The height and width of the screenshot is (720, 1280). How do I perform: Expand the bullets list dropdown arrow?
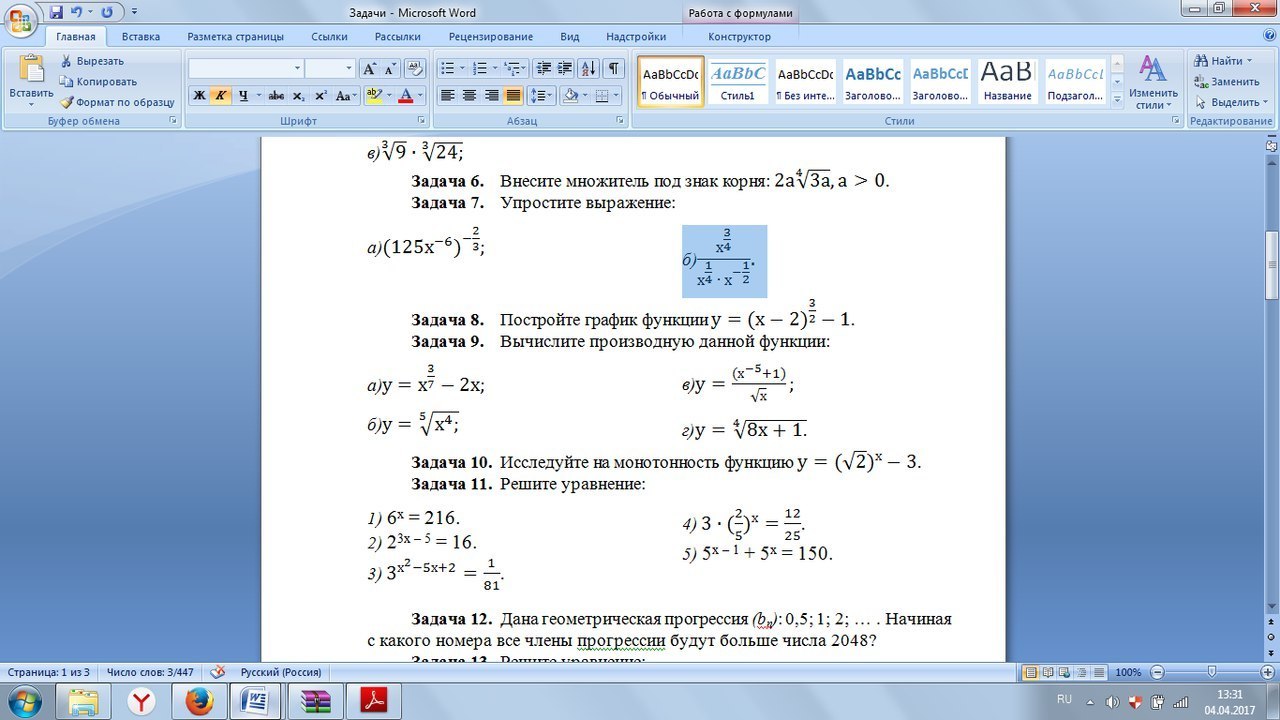[x=462, y=68]
